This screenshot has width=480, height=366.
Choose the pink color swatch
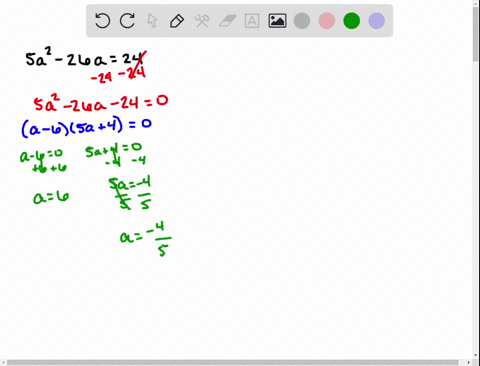pos(327,21)
